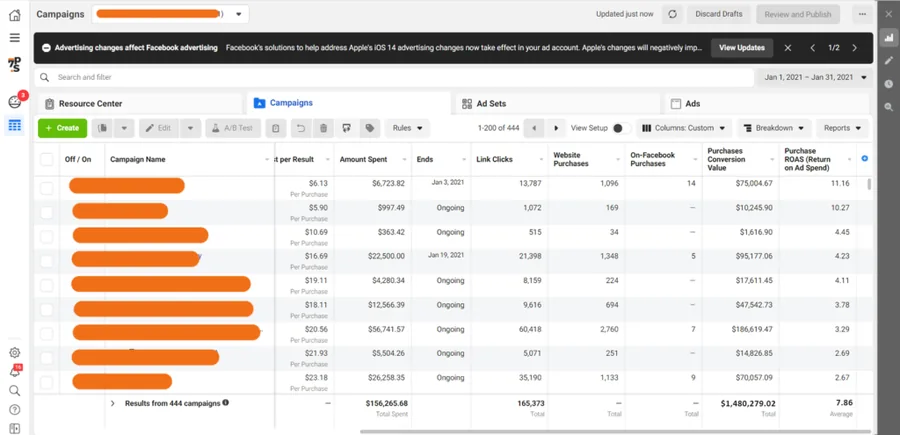
Task: Click the Search and filter field
Action: 394,77
